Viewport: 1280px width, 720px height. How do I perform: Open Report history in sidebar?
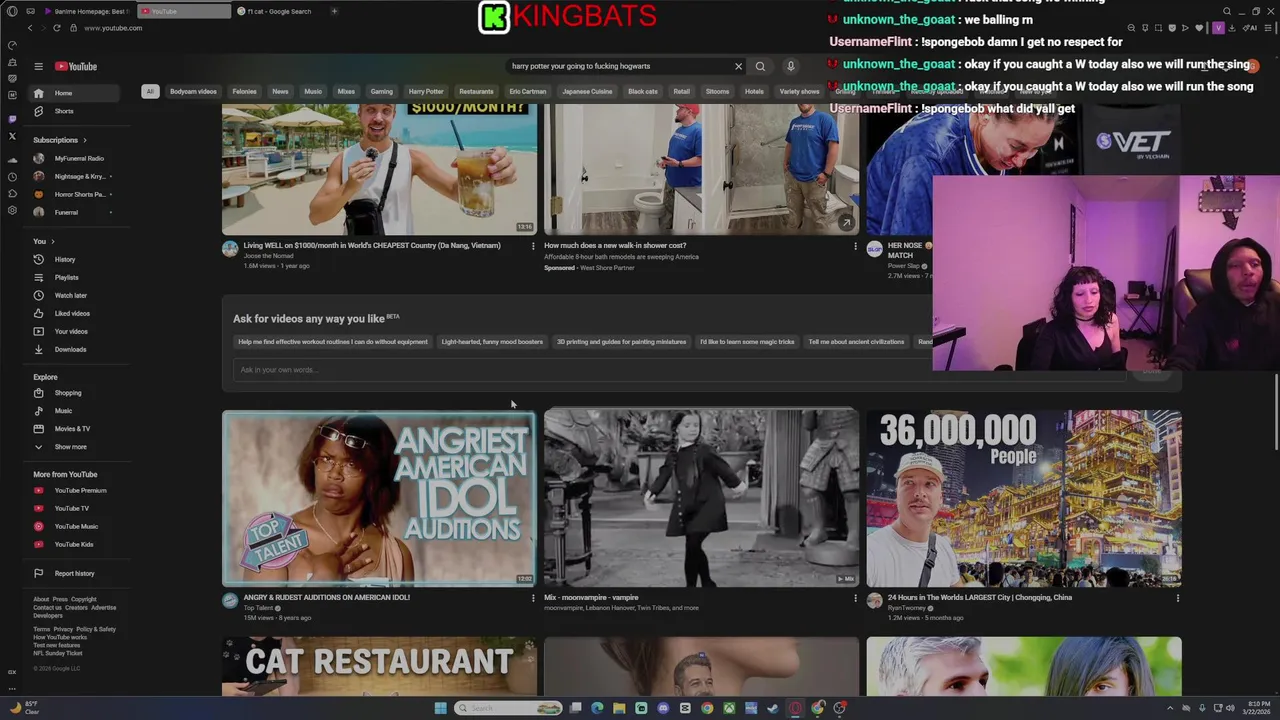[x=76, y=573]
